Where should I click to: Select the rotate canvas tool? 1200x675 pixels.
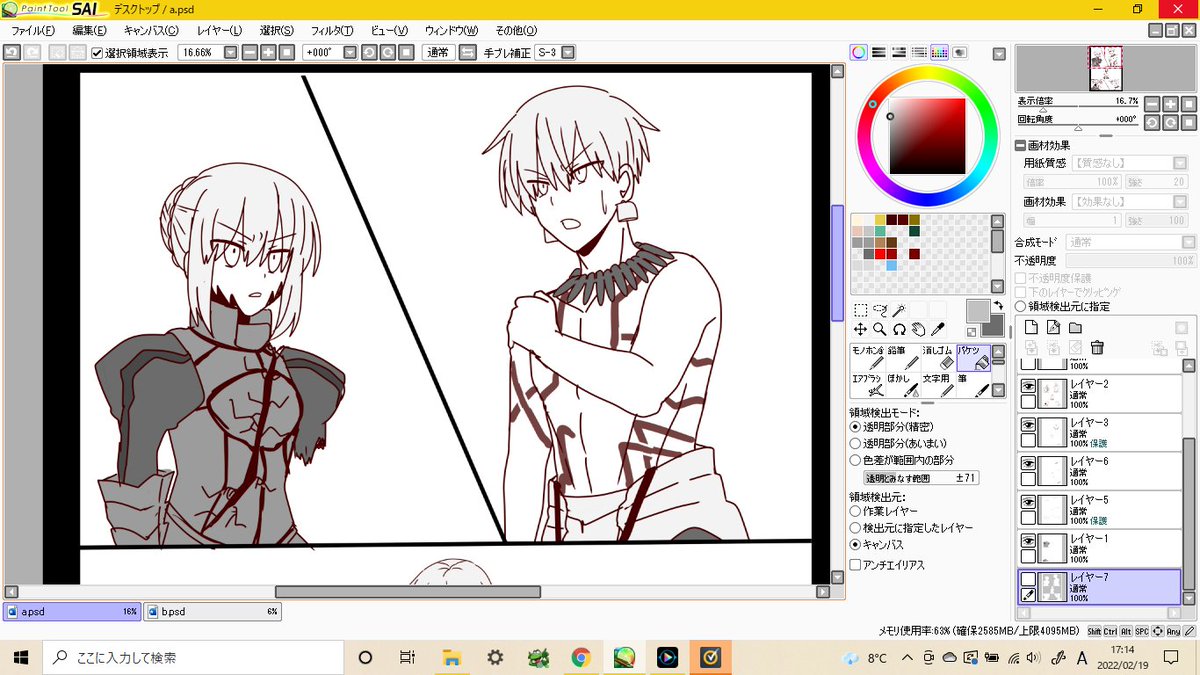coord(899,329)
